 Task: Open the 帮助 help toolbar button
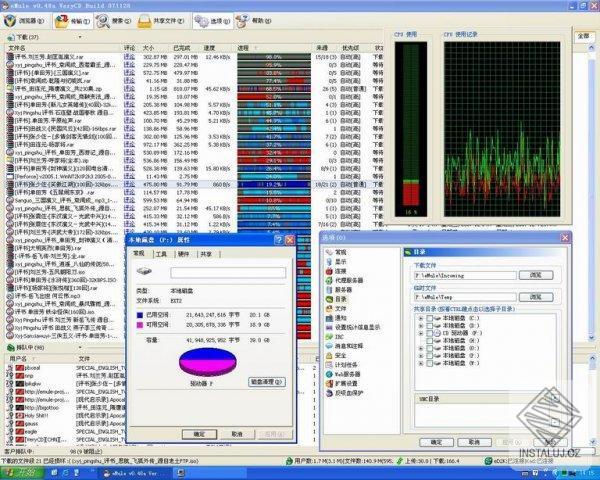[x=254, y=21]
